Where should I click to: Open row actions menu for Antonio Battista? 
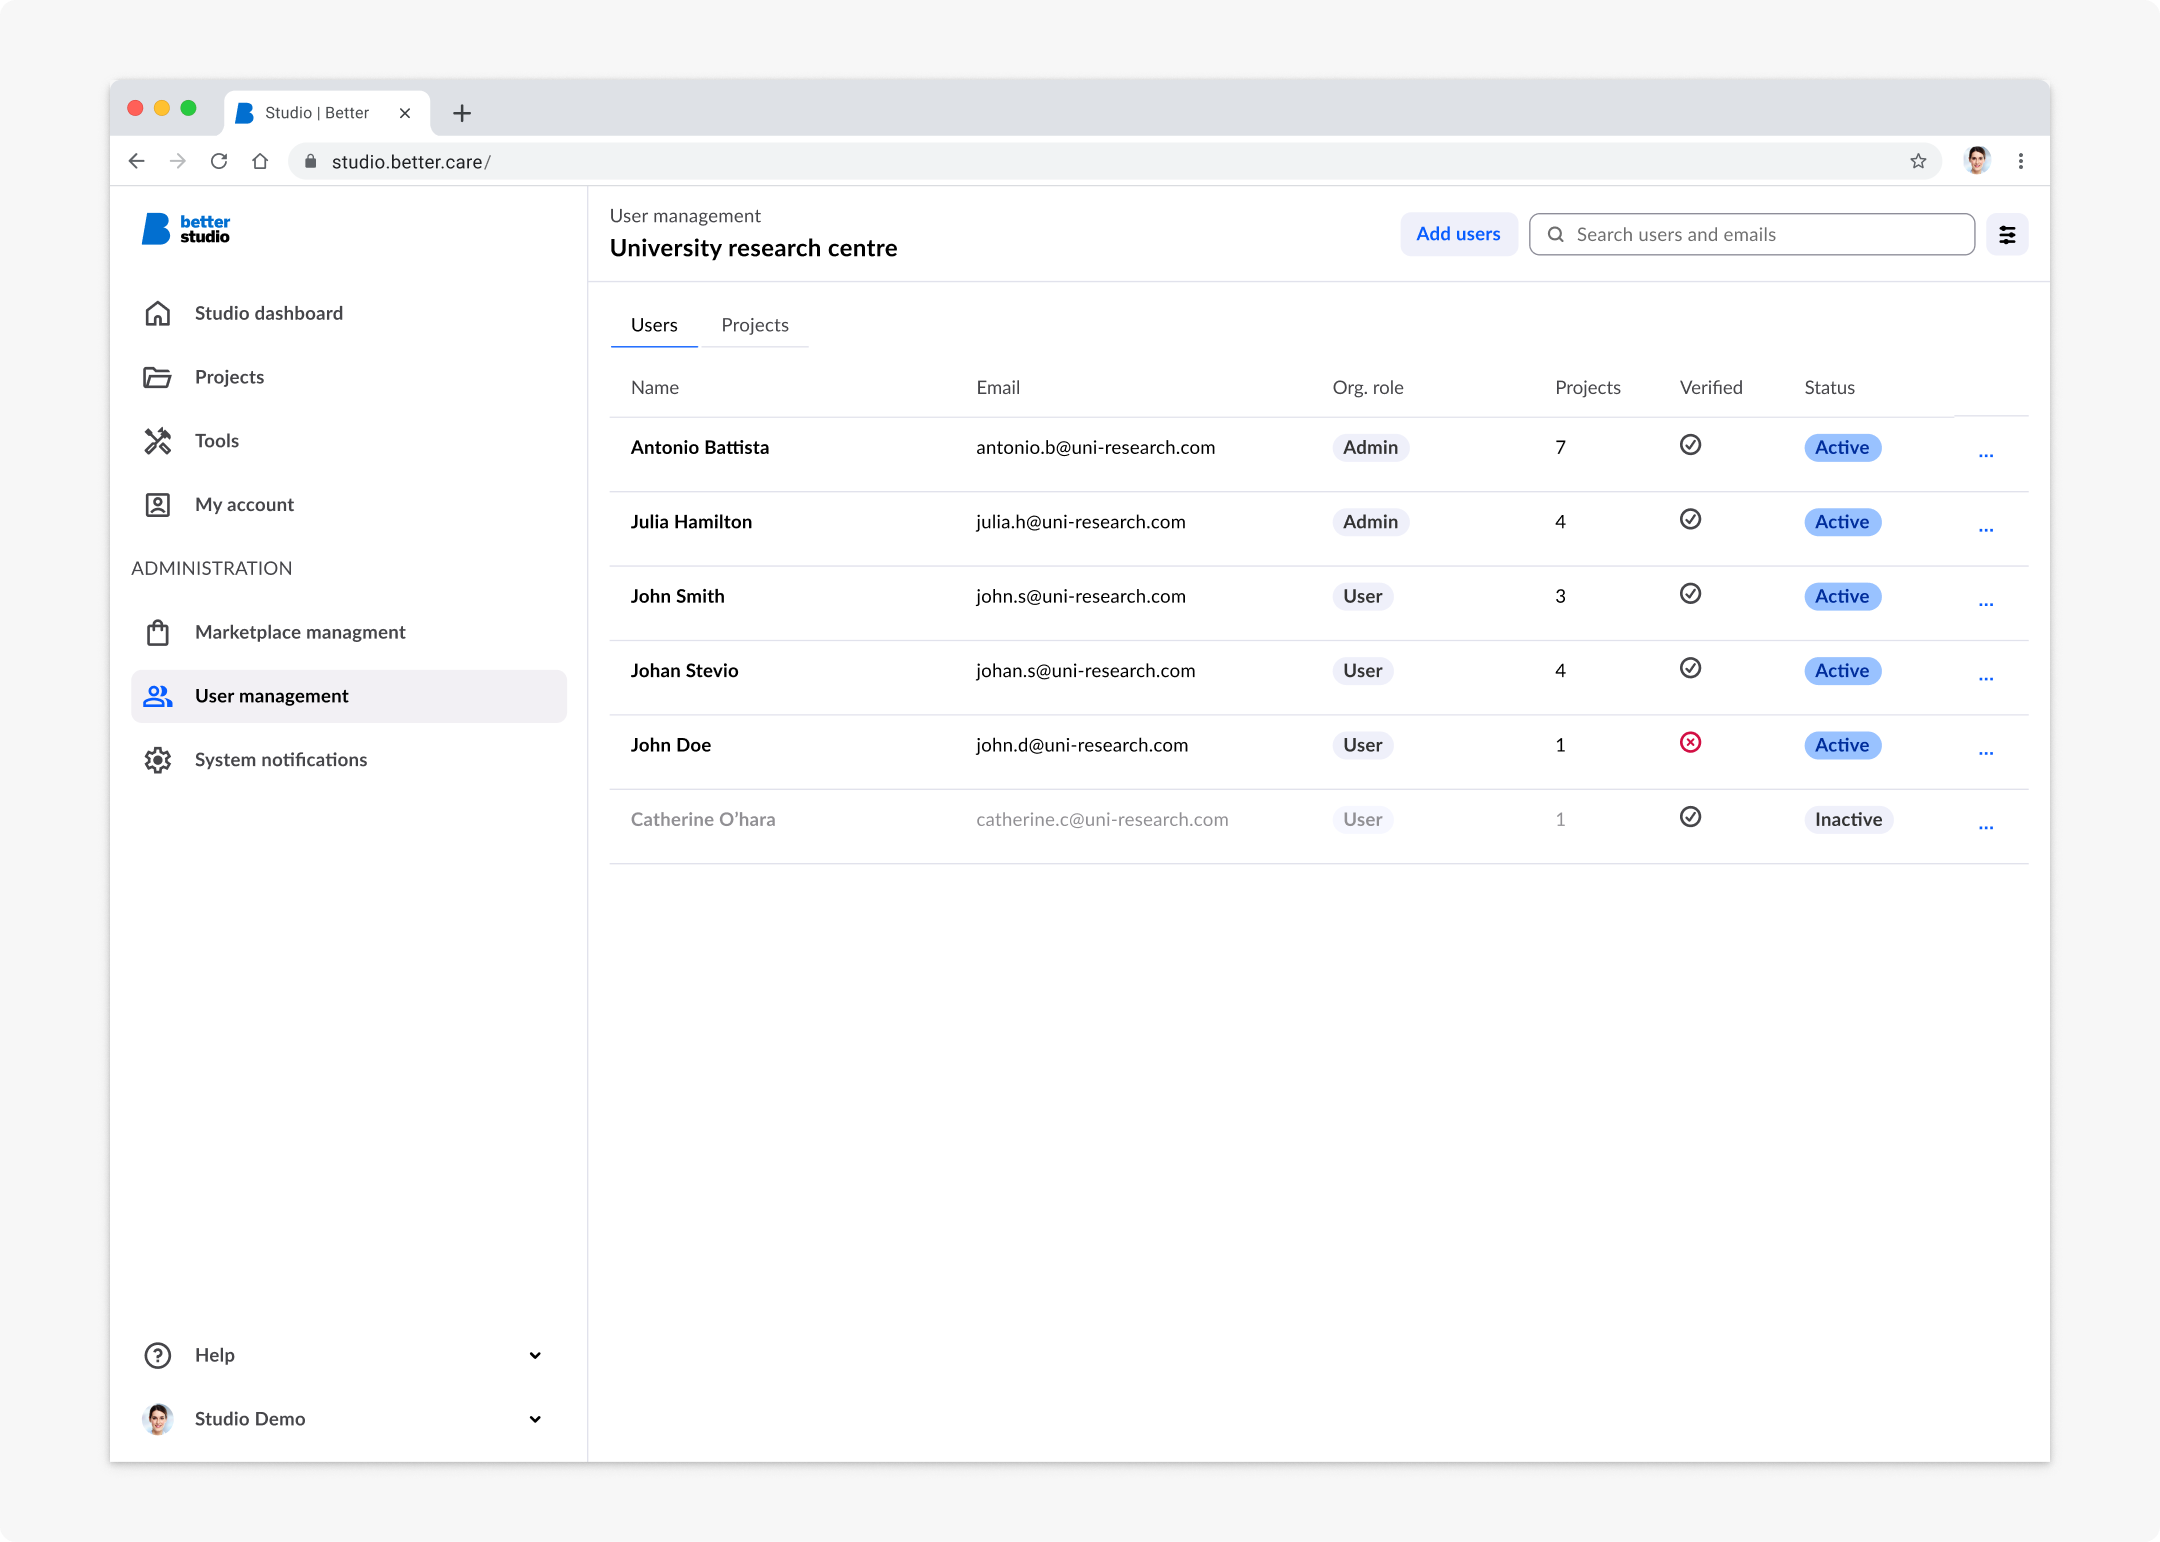tap(1986, 455)
